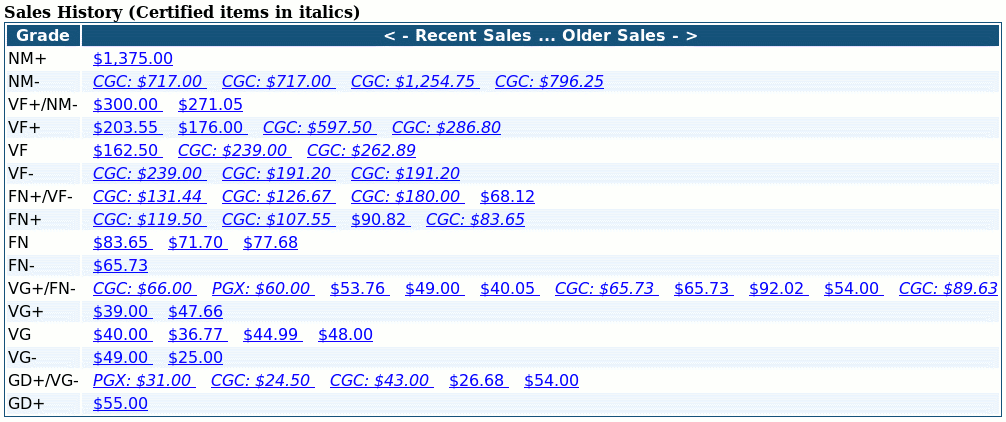This screenshot has width=1006, height=422.
Task: Open the PGX $60.00 sale link
Action: click(263, 289)
